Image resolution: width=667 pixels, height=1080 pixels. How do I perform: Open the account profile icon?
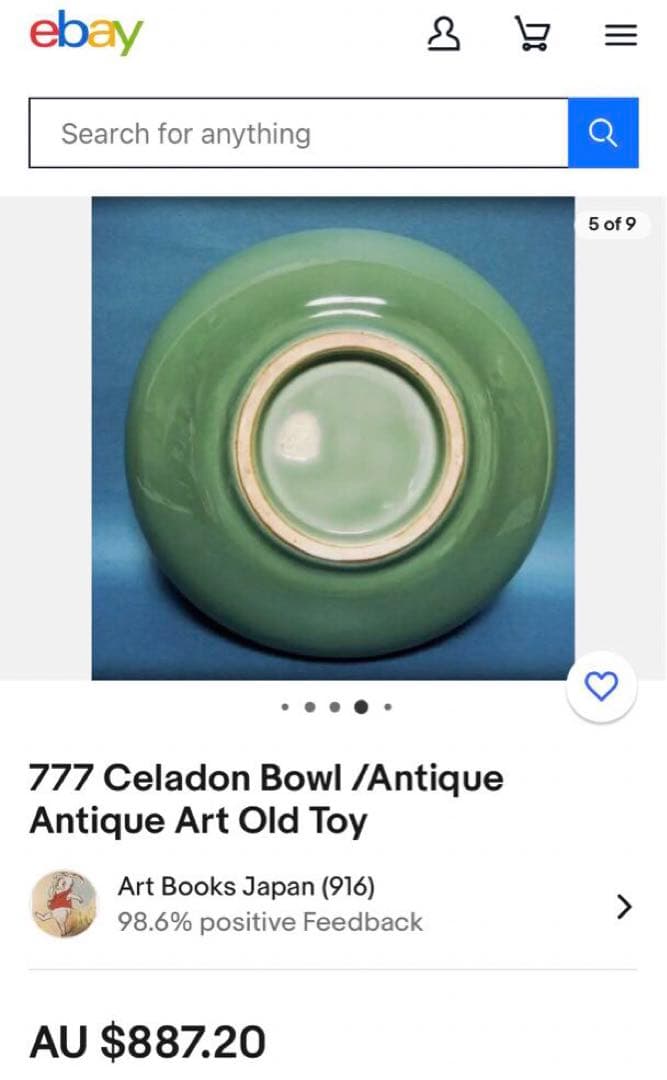(x=444, y=34)
